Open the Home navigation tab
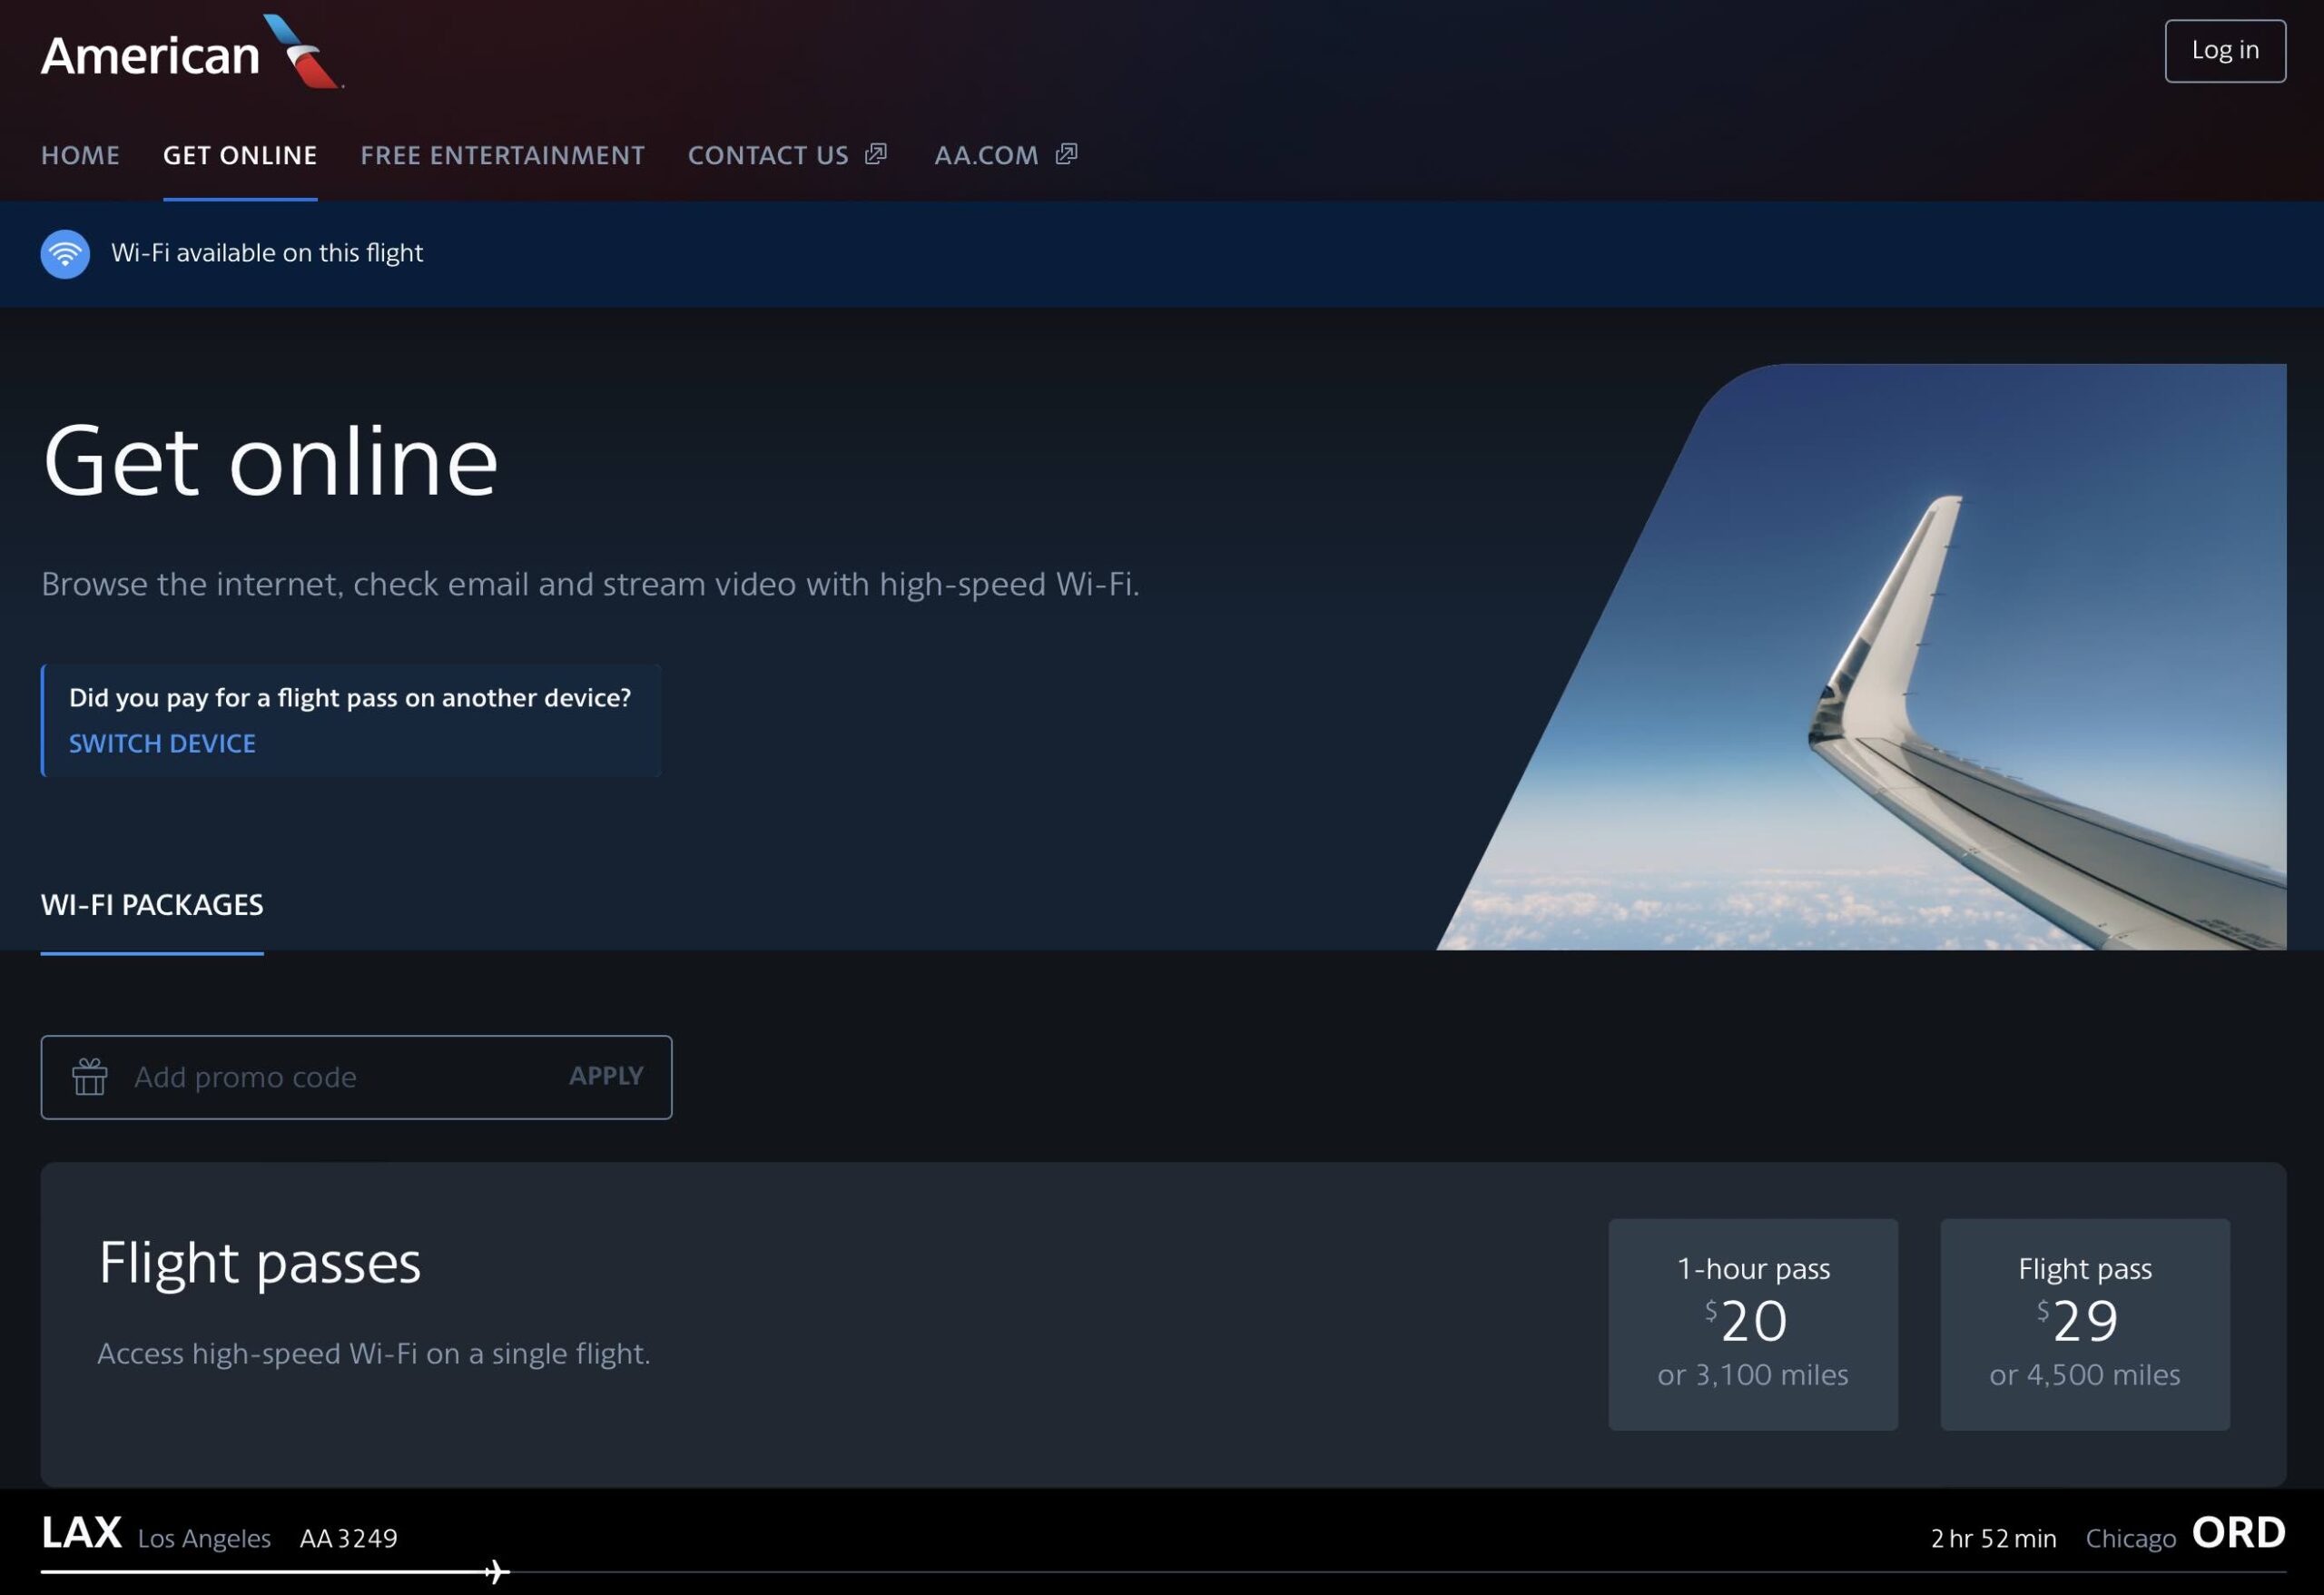Viewport: 2324px width, 1595px height. click(80, 156)
